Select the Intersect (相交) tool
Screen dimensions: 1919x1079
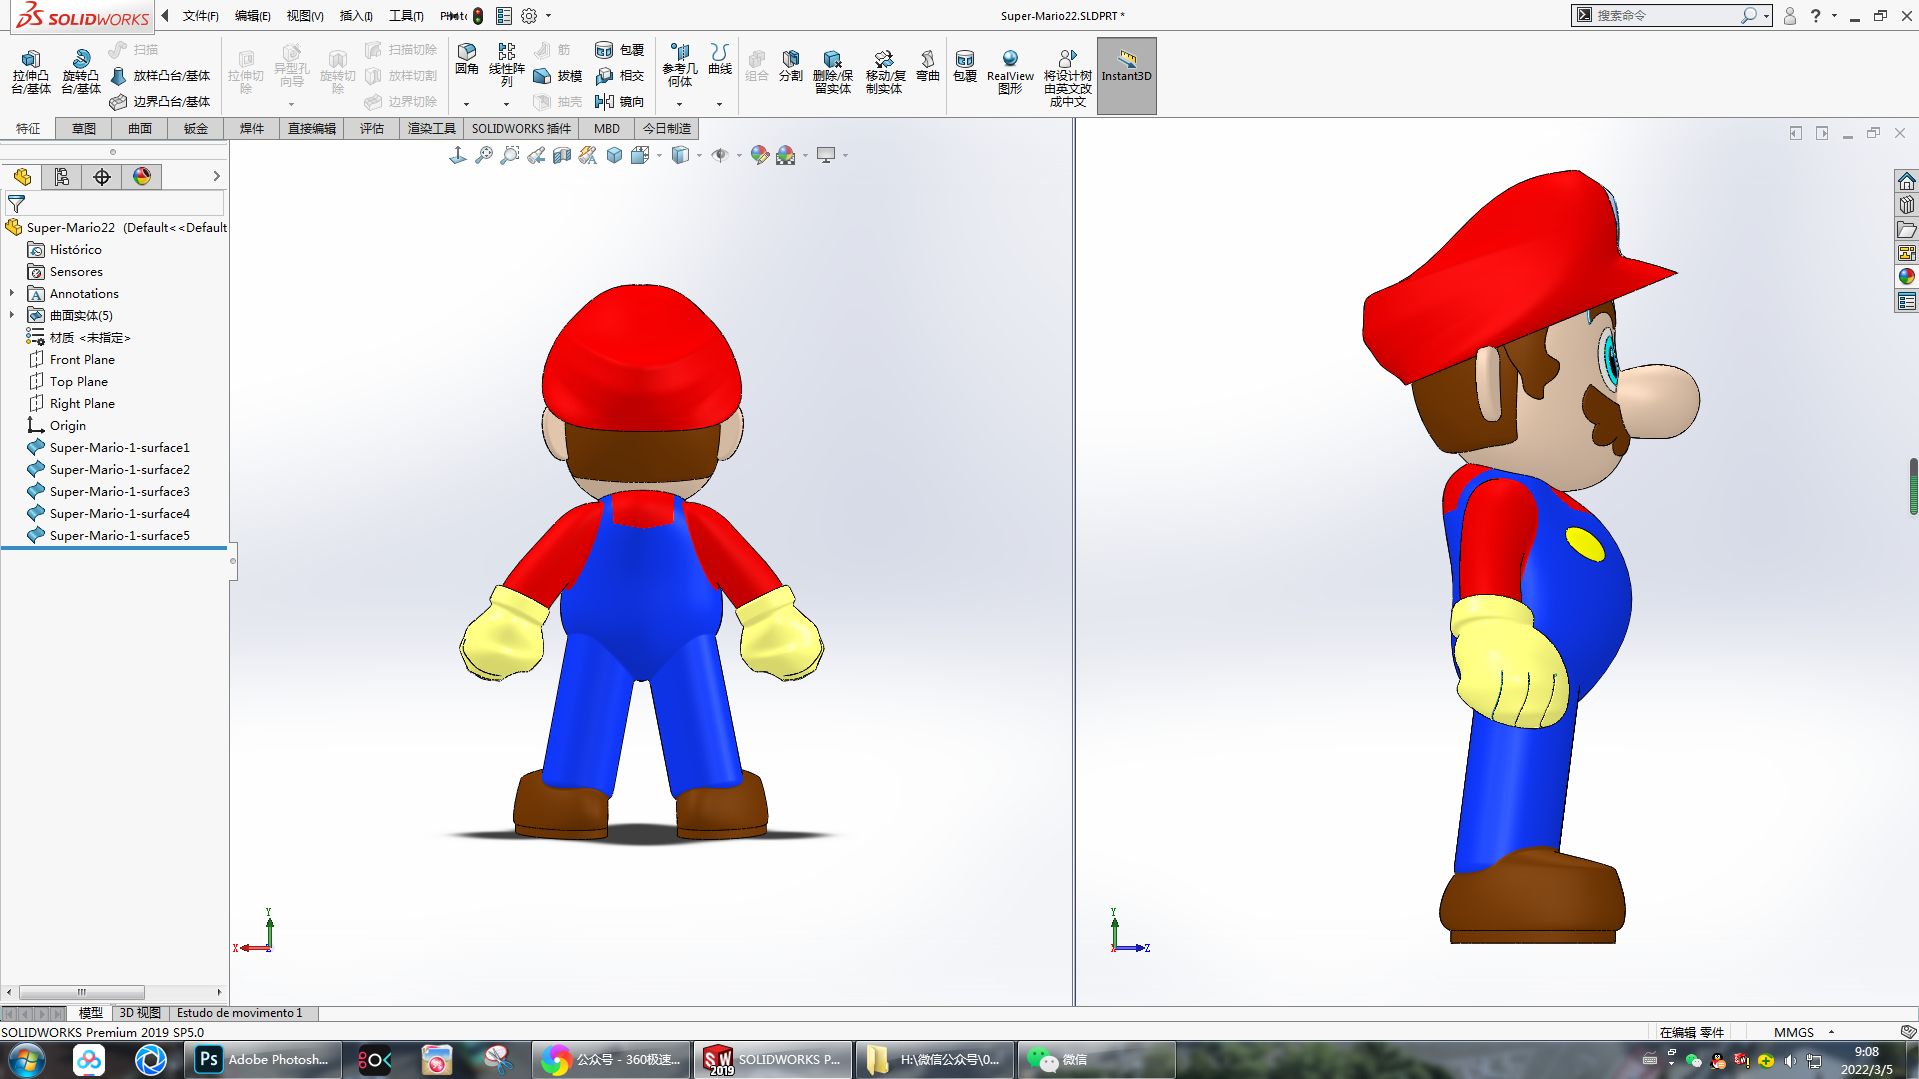620,76
